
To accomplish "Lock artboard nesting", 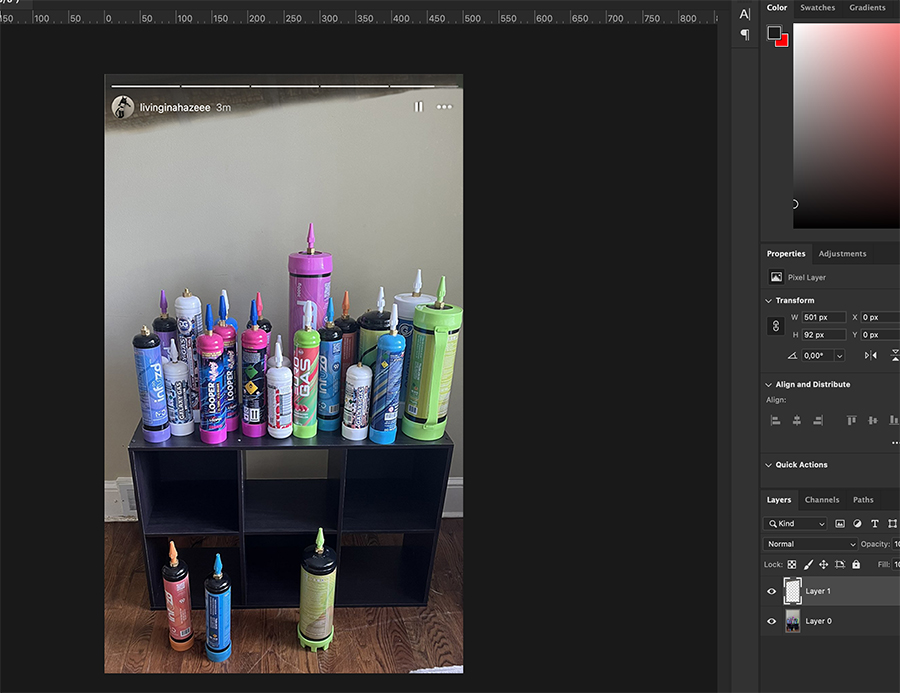I will [840, 564].
